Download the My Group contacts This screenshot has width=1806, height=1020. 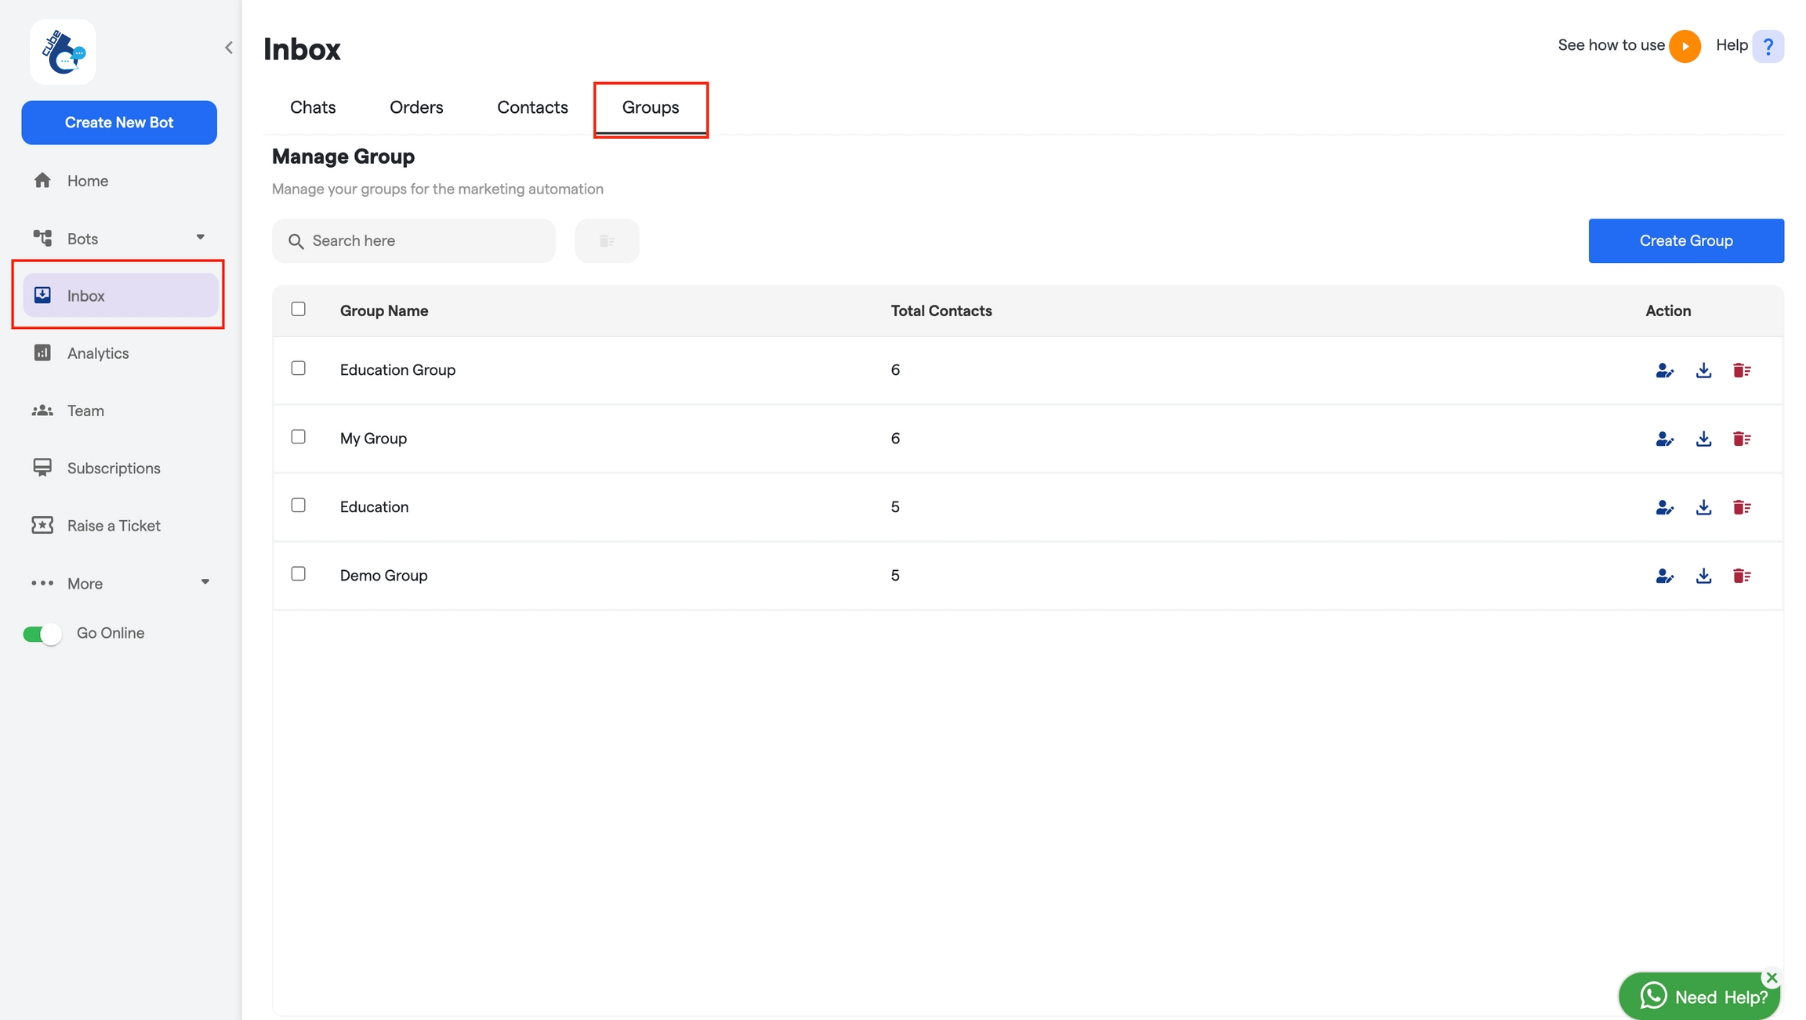click(x=1704, y=439)
